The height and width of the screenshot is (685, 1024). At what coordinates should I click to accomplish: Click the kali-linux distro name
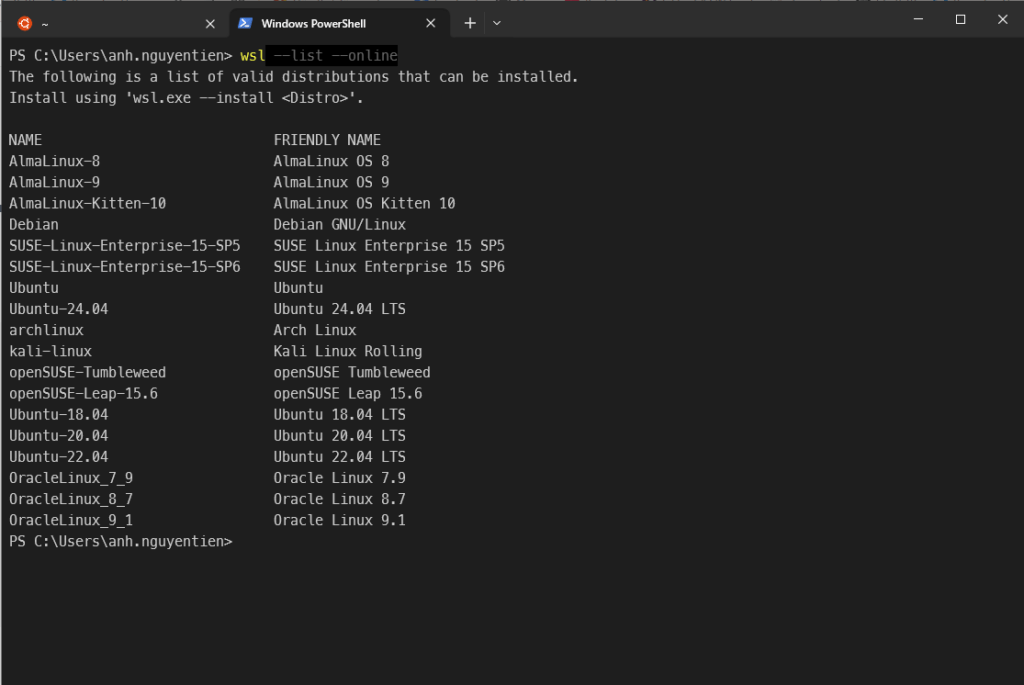point(50,351)
